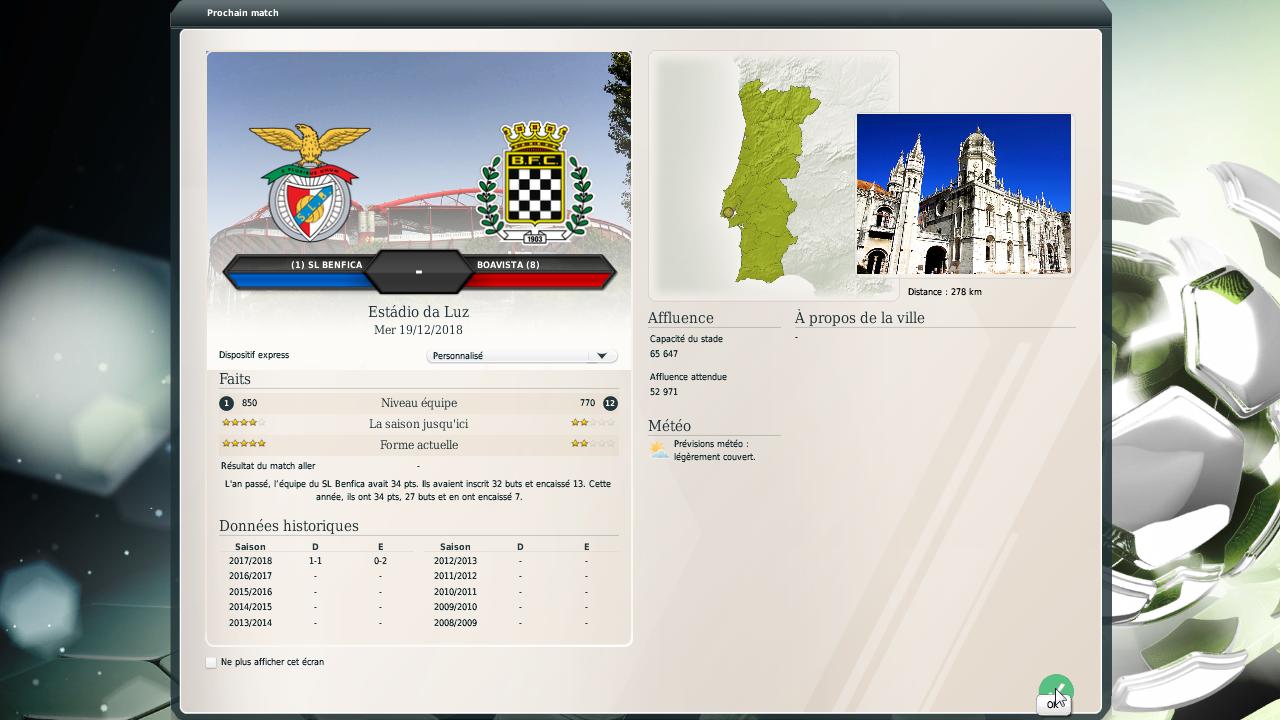Click the Boavista club crest

pyautogui.click(x=535, y=182)
